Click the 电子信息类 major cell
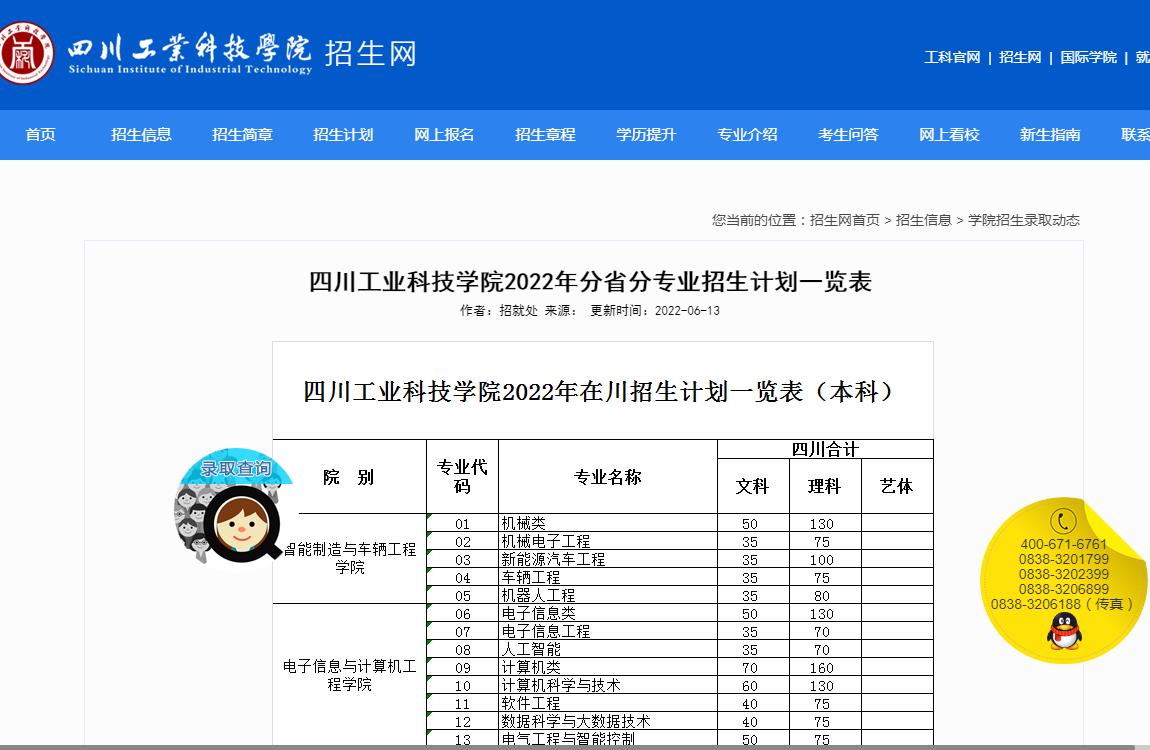The height and width of the screenshot is (750, 1150). (x=607, y=613)
